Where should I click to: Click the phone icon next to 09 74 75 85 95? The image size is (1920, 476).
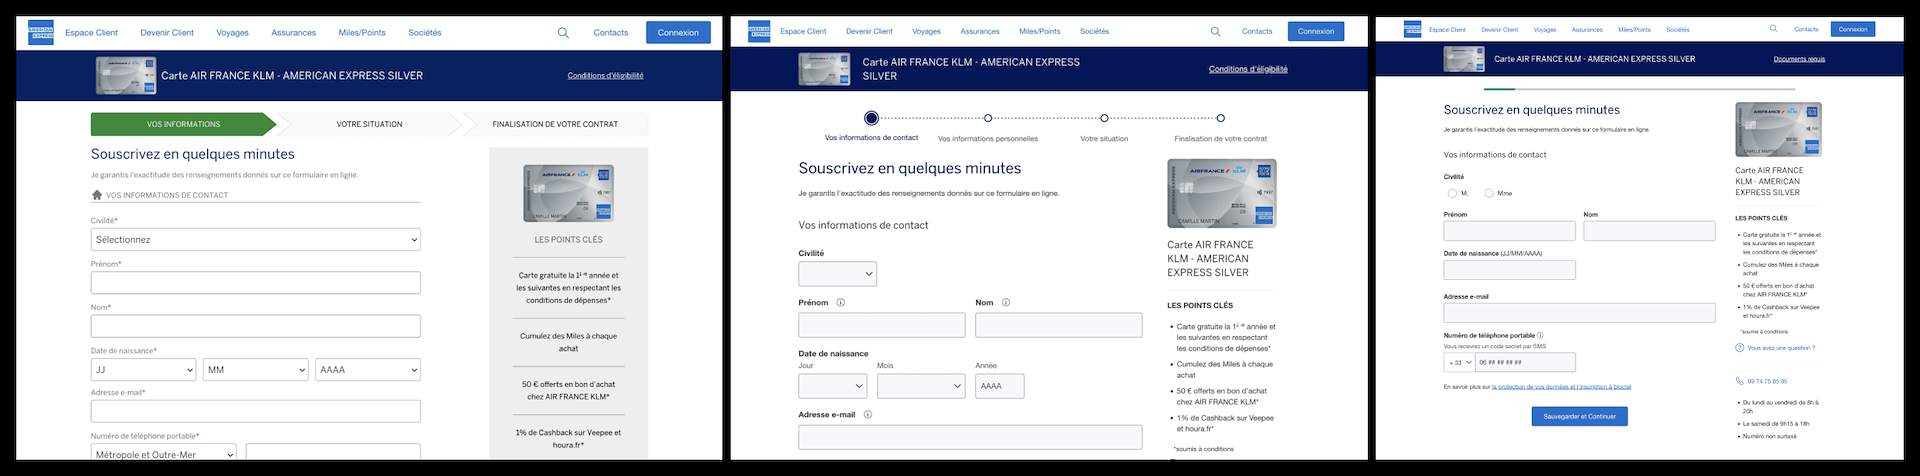(x=1740, y=381)
